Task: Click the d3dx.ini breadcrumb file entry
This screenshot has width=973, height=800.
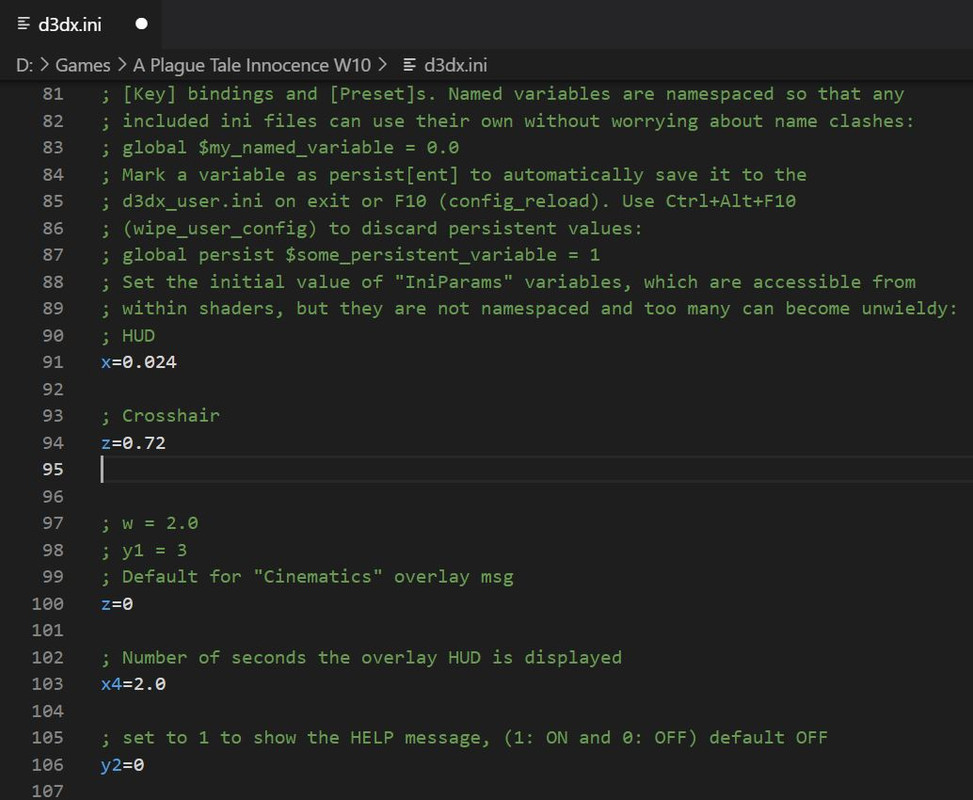Action: [455, 65]
